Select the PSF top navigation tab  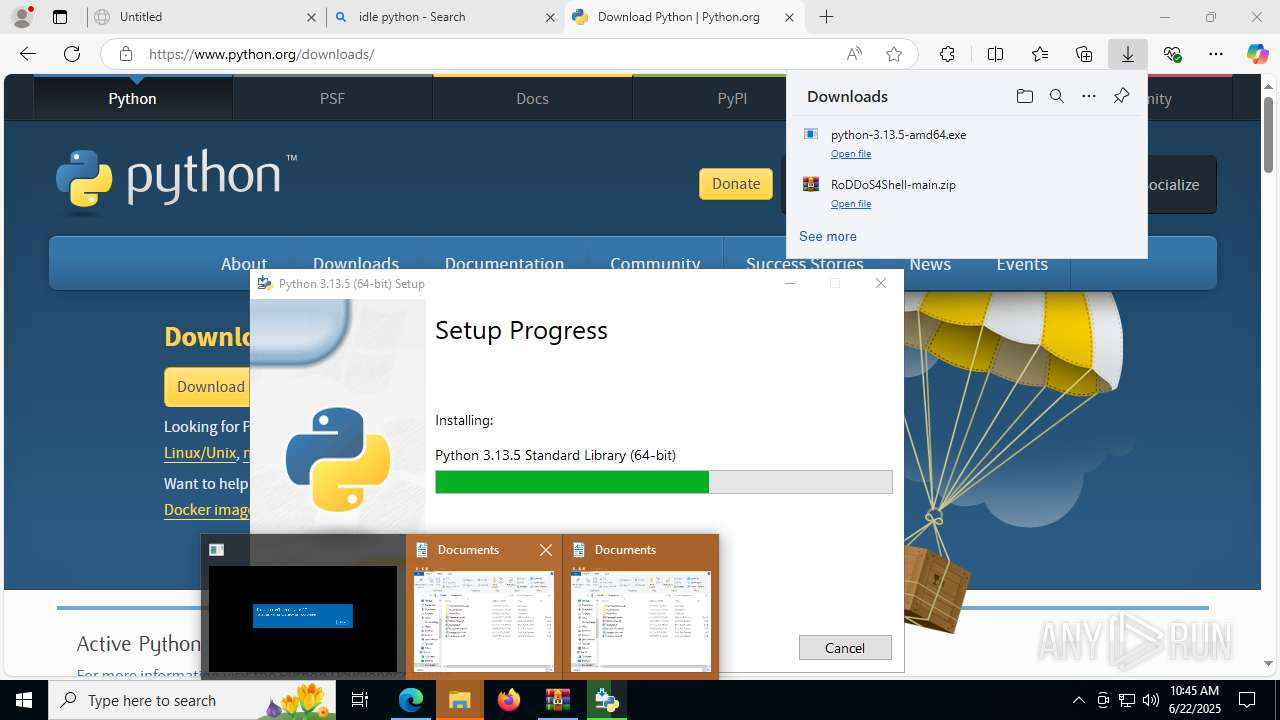coord(332,98)
